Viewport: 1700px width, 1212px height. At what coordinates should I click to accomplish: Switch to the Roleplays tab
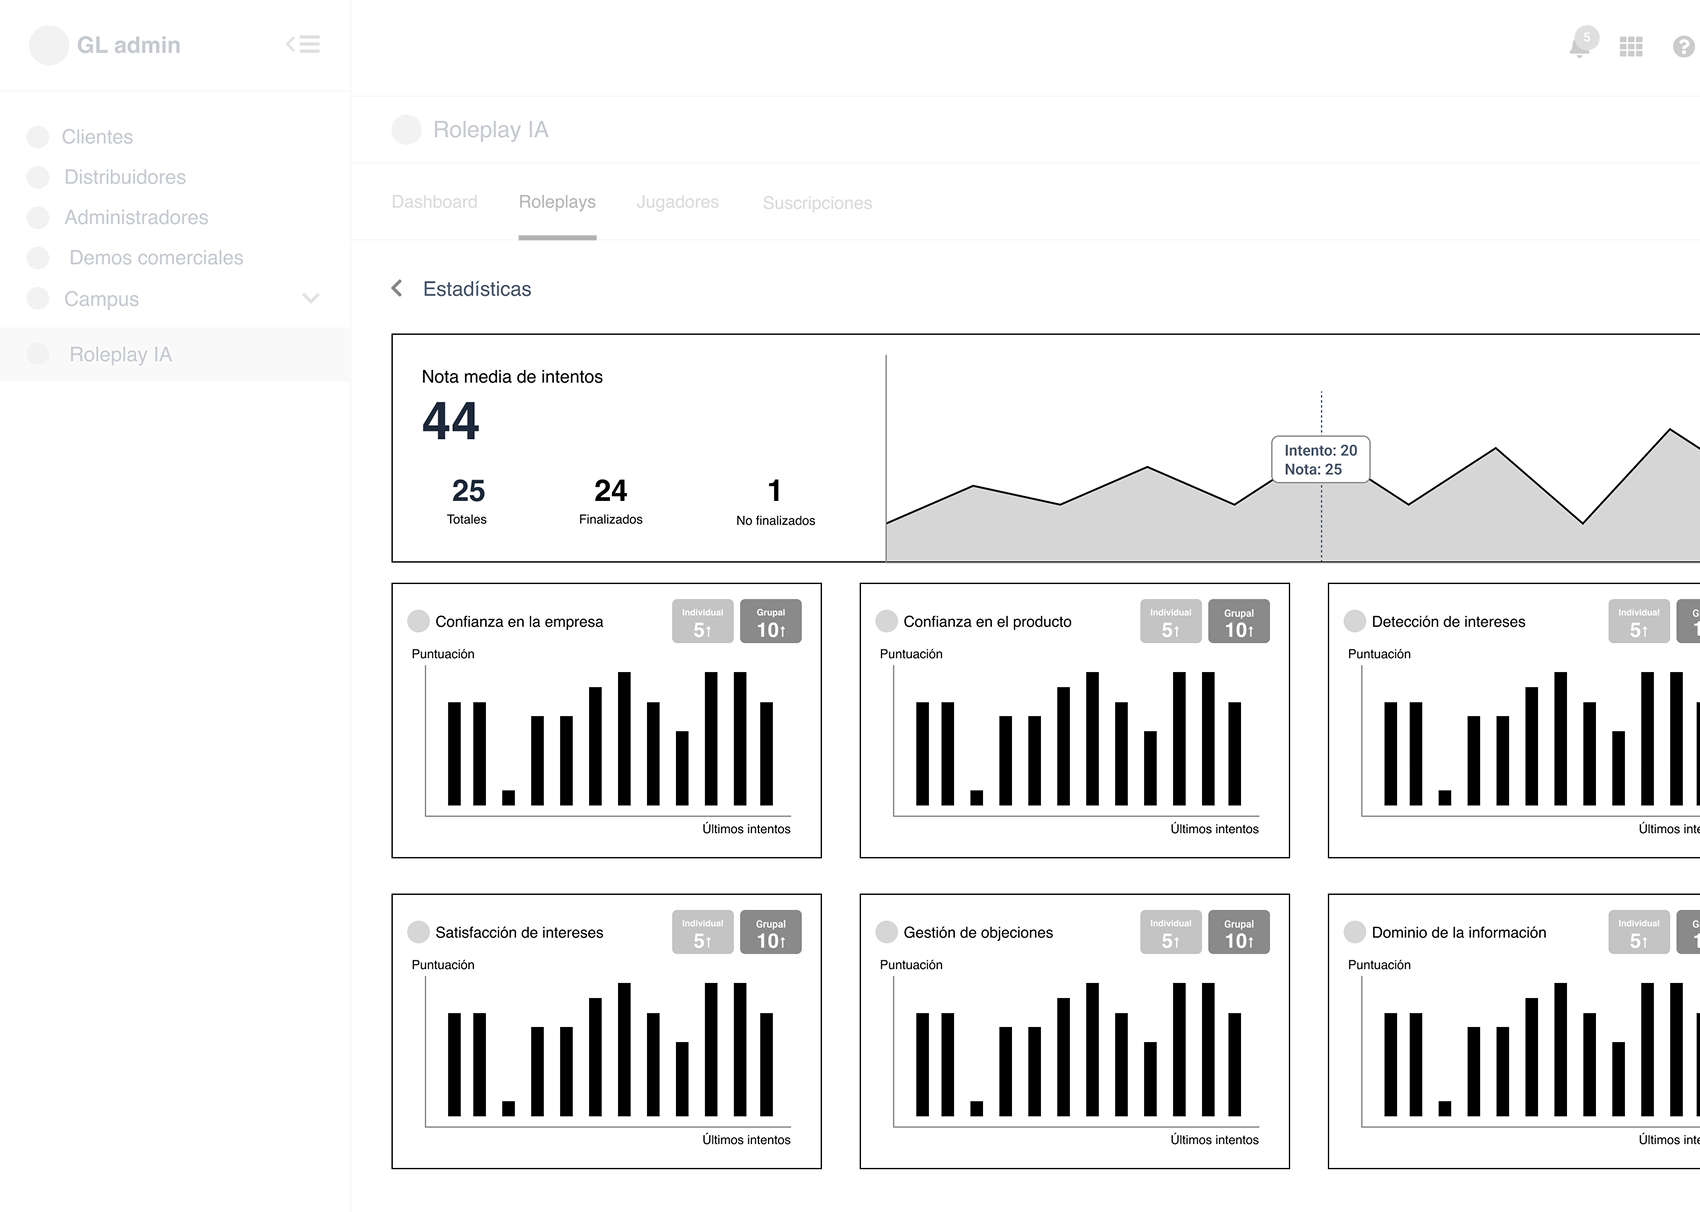coord(557,202)
